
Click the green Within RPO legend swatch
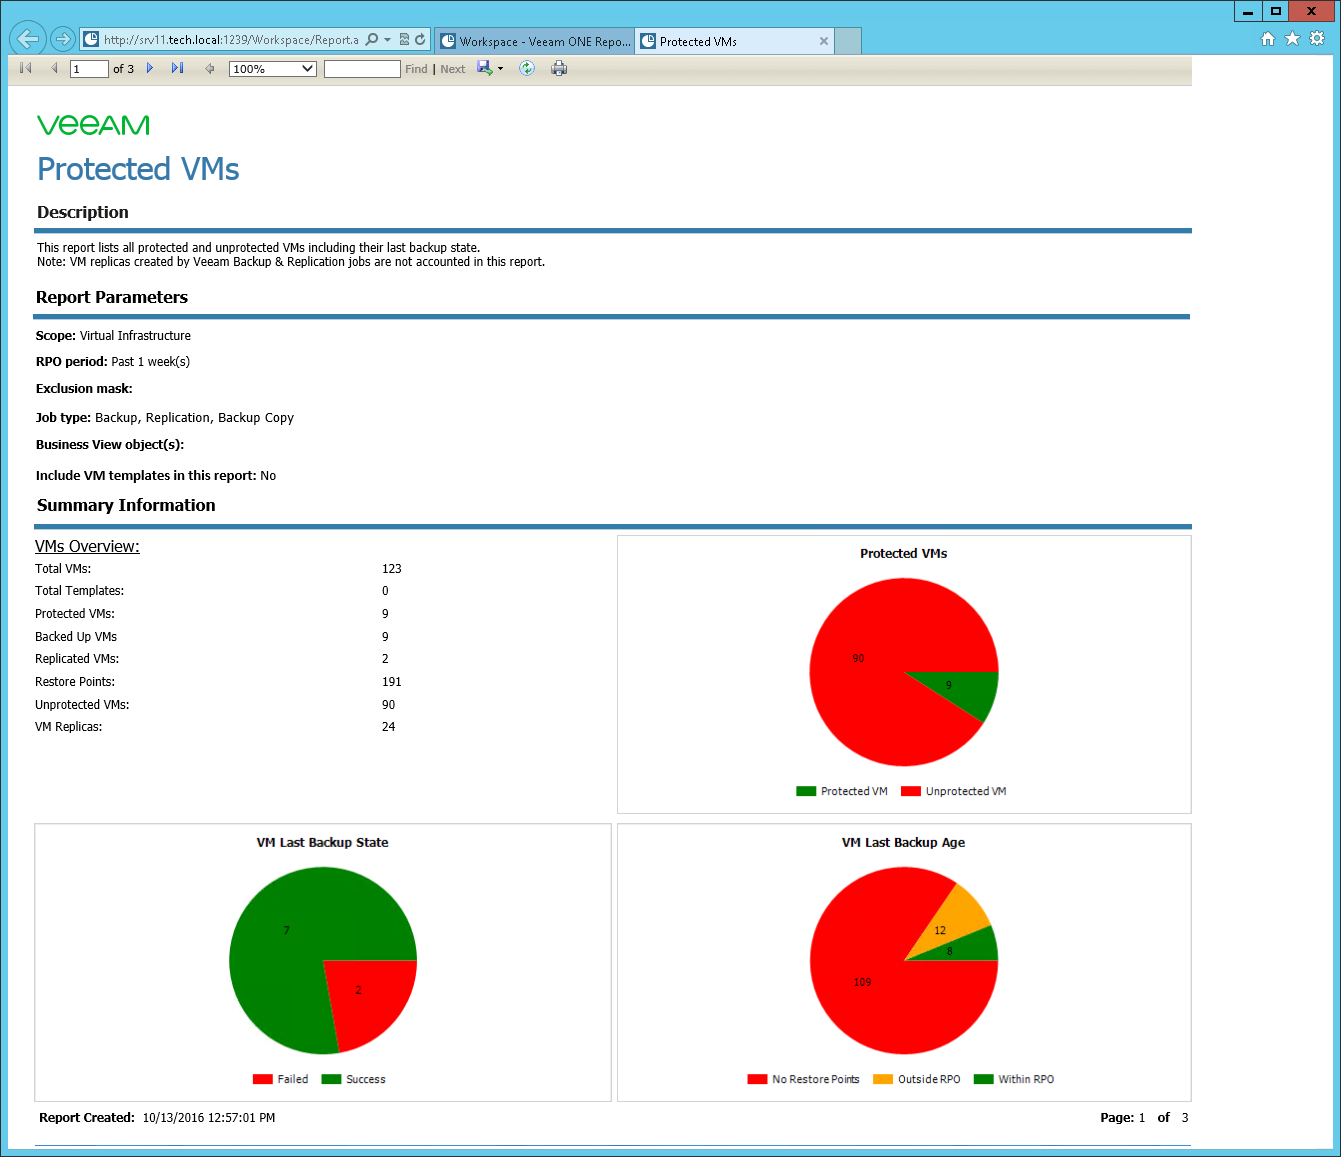pyautogui.click(x=984, y=1079)
